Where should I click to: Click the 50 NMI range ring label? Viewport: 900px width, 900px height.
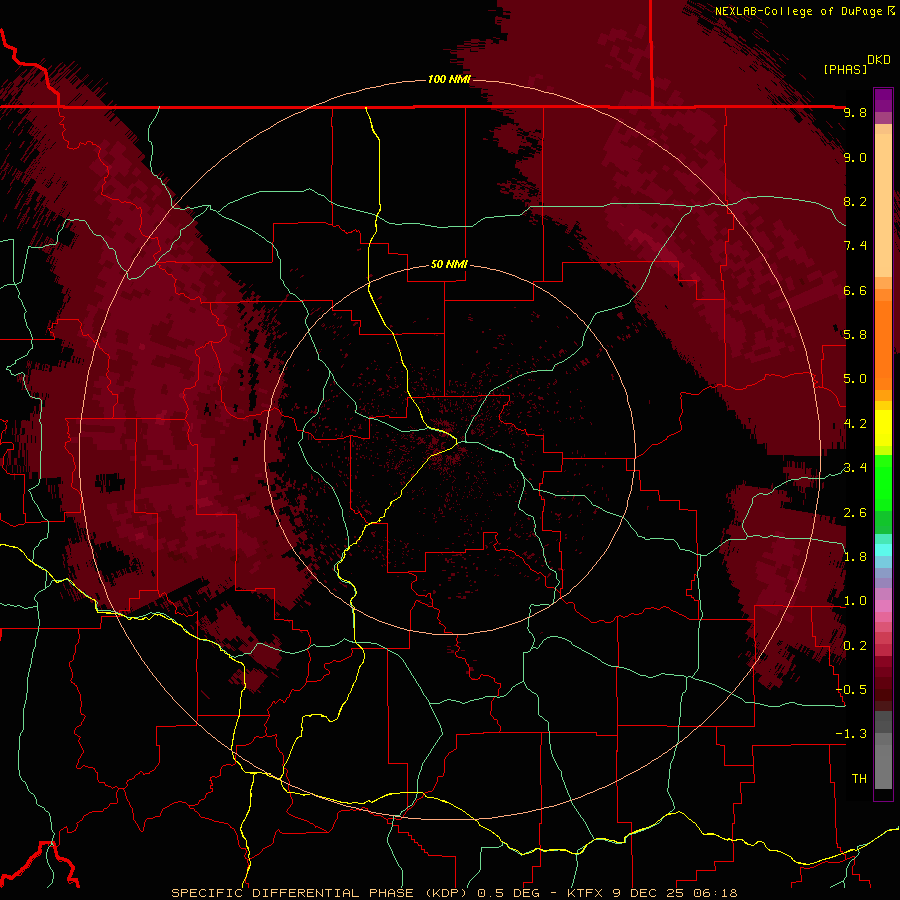[x=449, y=264]
